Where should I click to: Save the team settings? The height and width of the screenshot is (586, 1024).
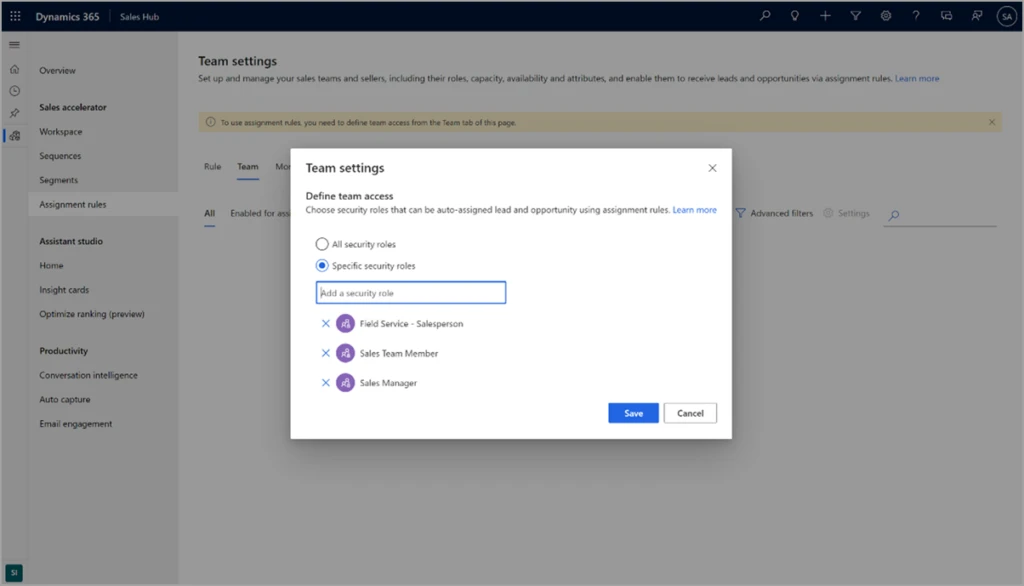pyautogui.click(x=633, y=412)
